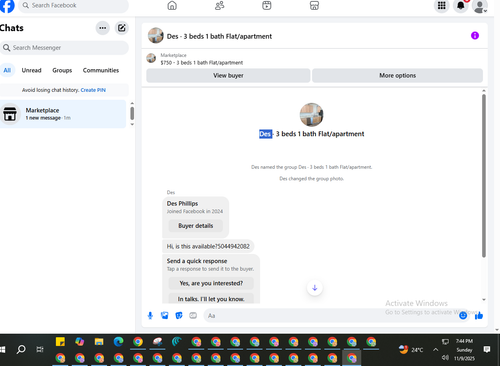
Task: Open the Windows notification center icon
Action: click(x=487, y=349)
